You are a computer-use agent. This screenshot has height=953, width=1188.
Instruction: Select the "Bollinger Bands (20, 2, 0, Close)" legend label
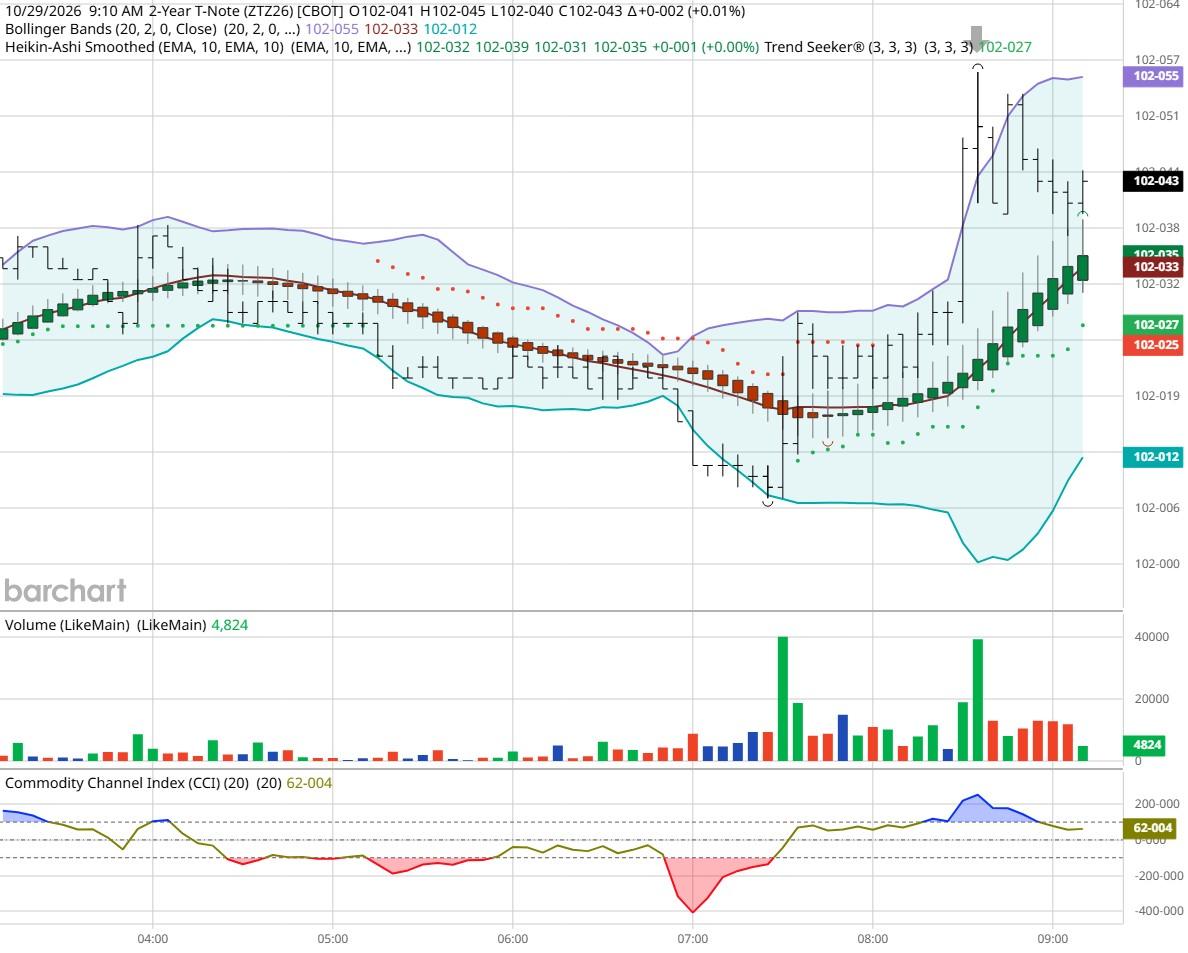[x=111, y=30]
